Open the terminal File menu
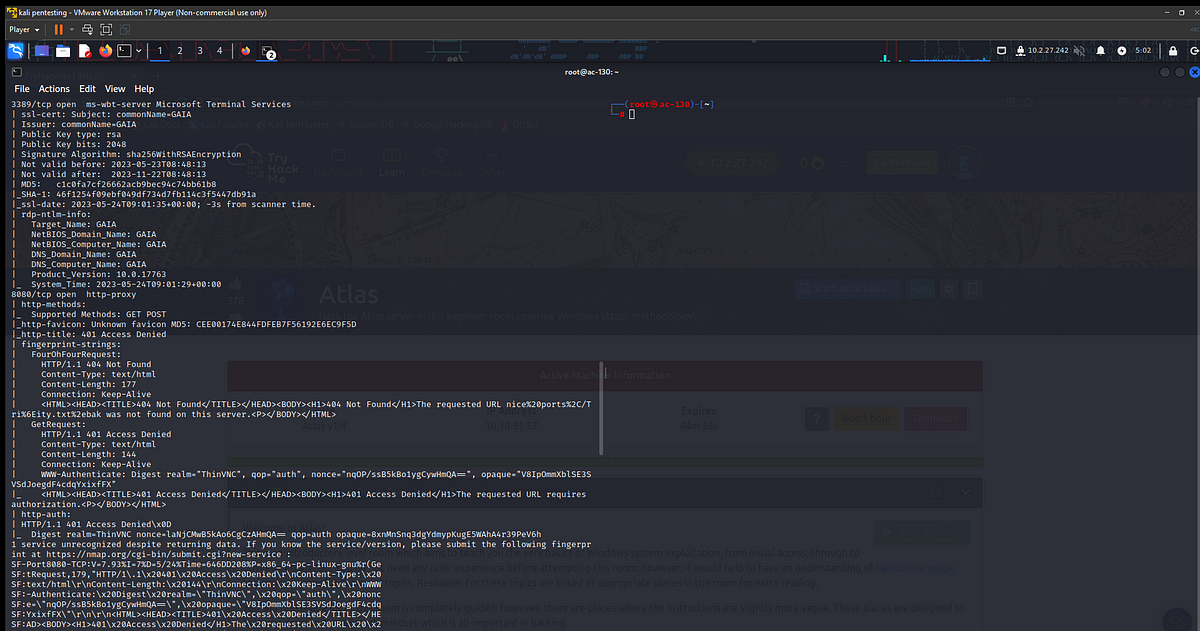Screen dimensions: 1200x631 [22, 89]
